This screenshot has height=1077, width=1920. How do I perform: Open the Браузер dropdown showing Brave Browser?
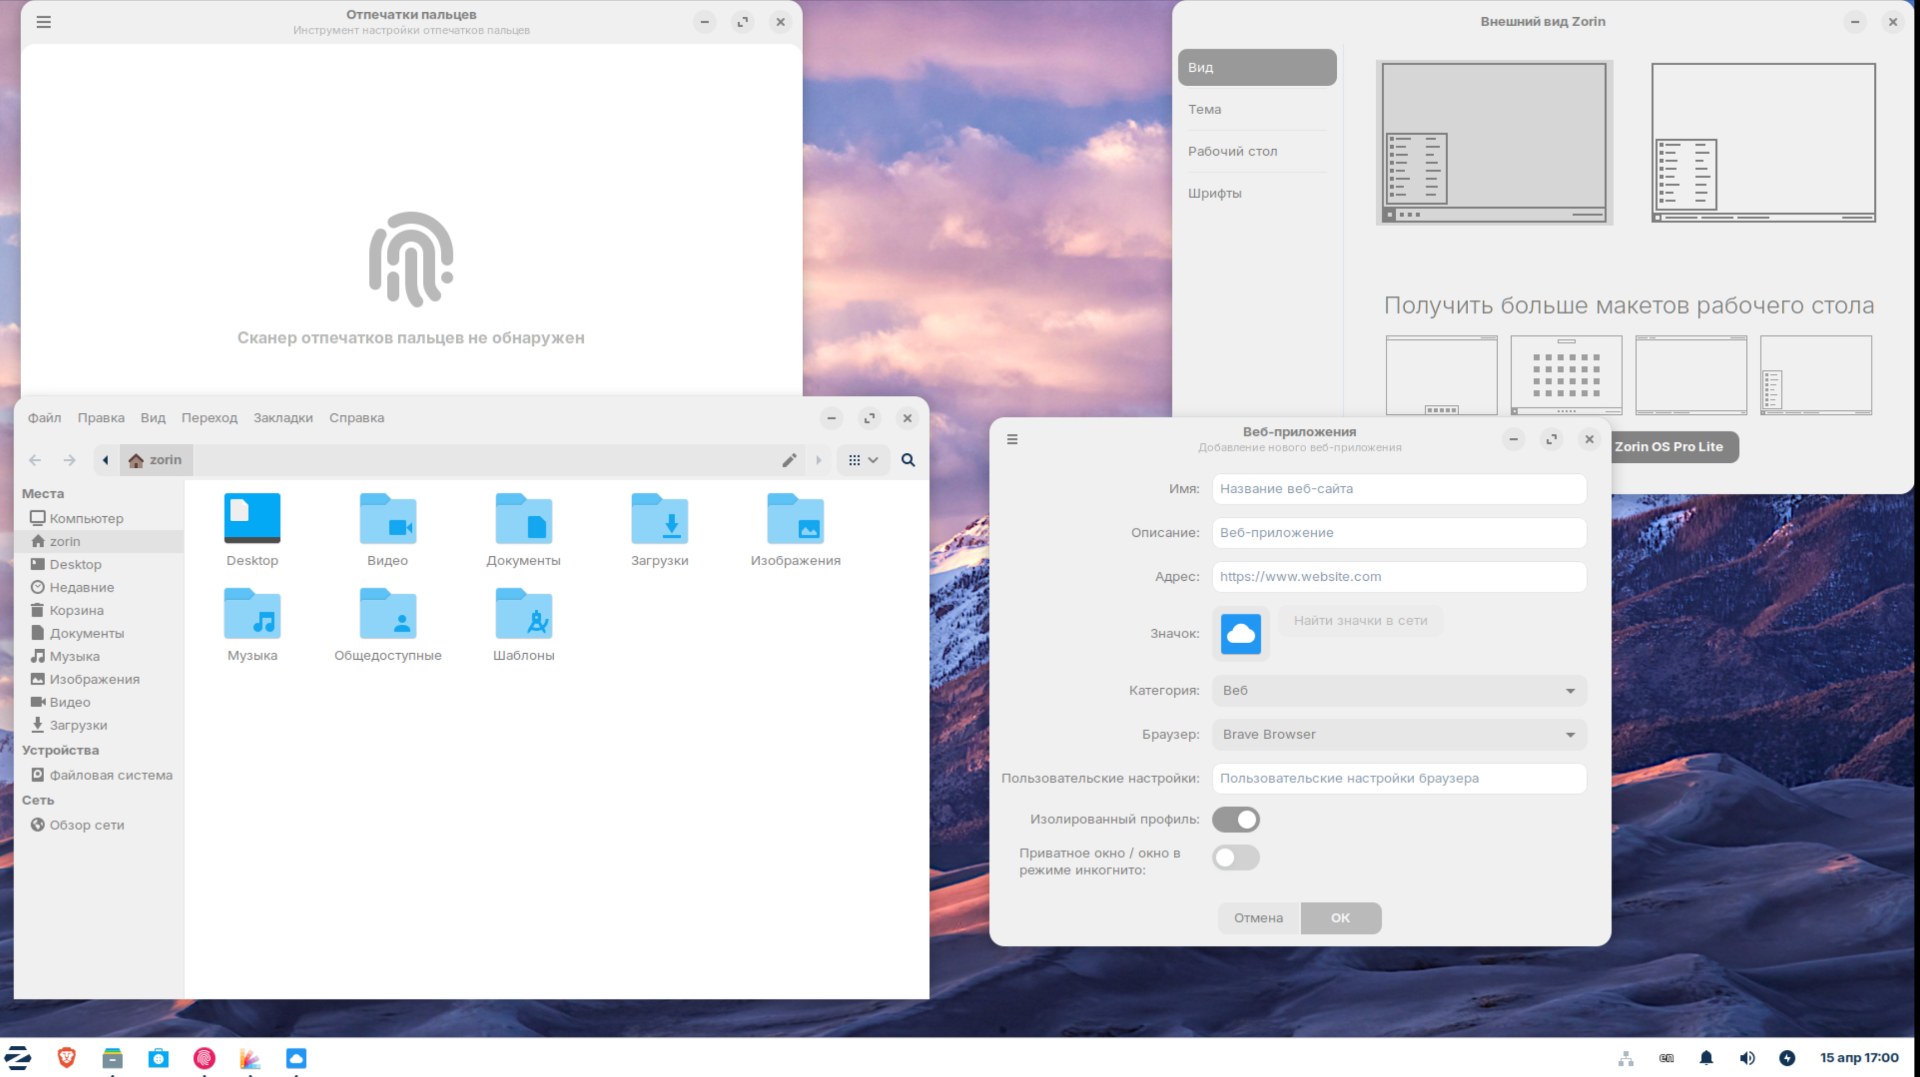pyautogui.click(x=1399, y=735)
